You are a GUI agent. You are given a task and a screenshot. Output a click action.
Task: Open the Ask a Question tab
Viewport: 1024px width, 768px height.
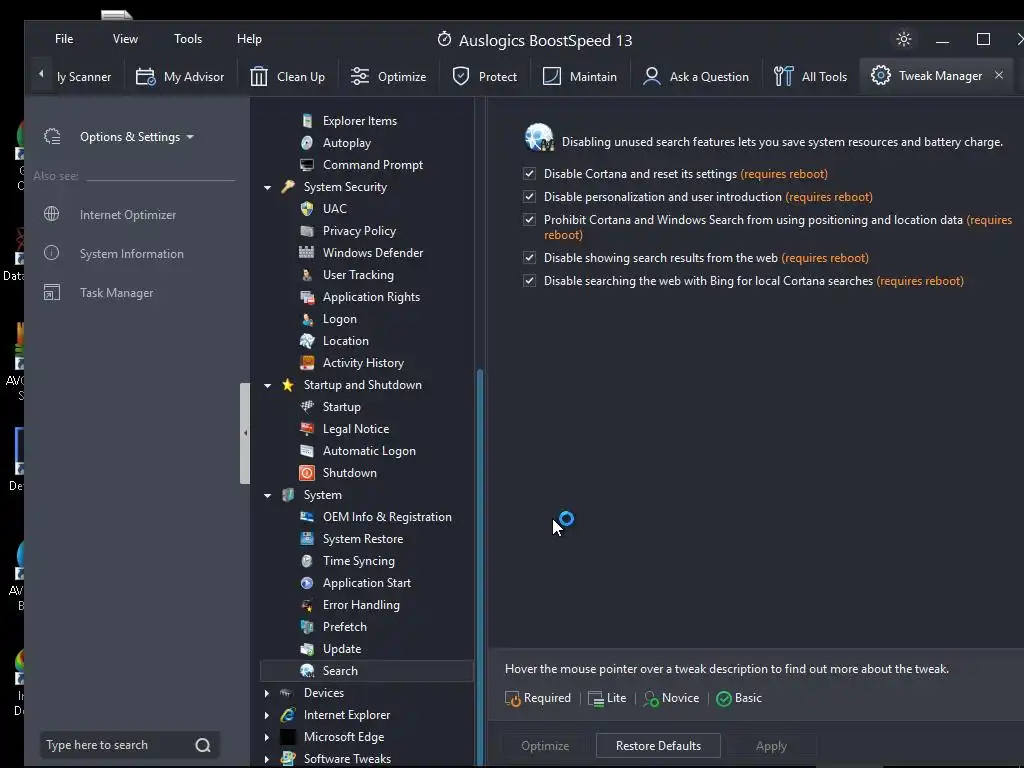[696, 76]
